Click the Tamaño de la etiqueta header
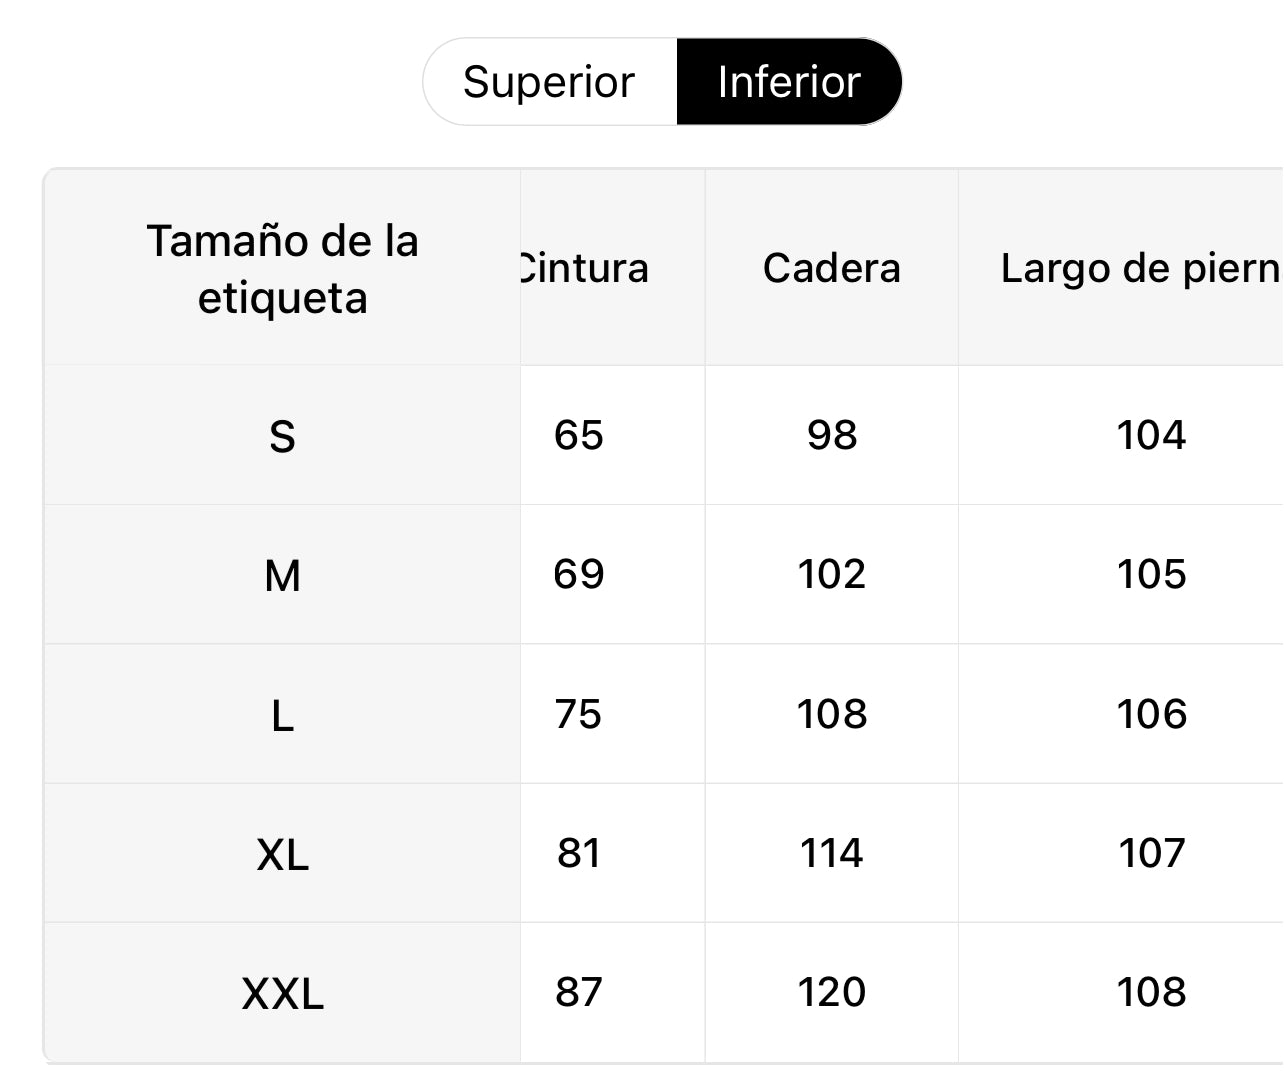 (x=282, y=269)
